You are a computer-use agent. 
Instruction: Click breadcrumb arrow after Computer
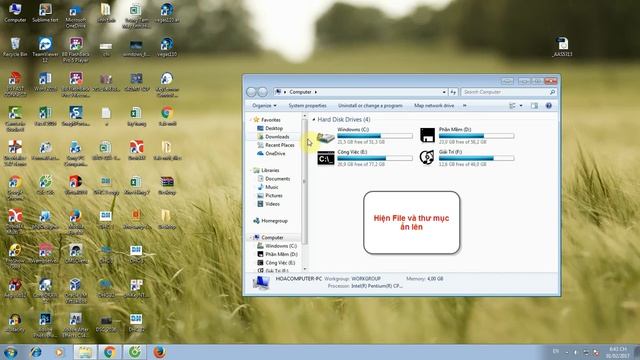[x=316, y=92]
